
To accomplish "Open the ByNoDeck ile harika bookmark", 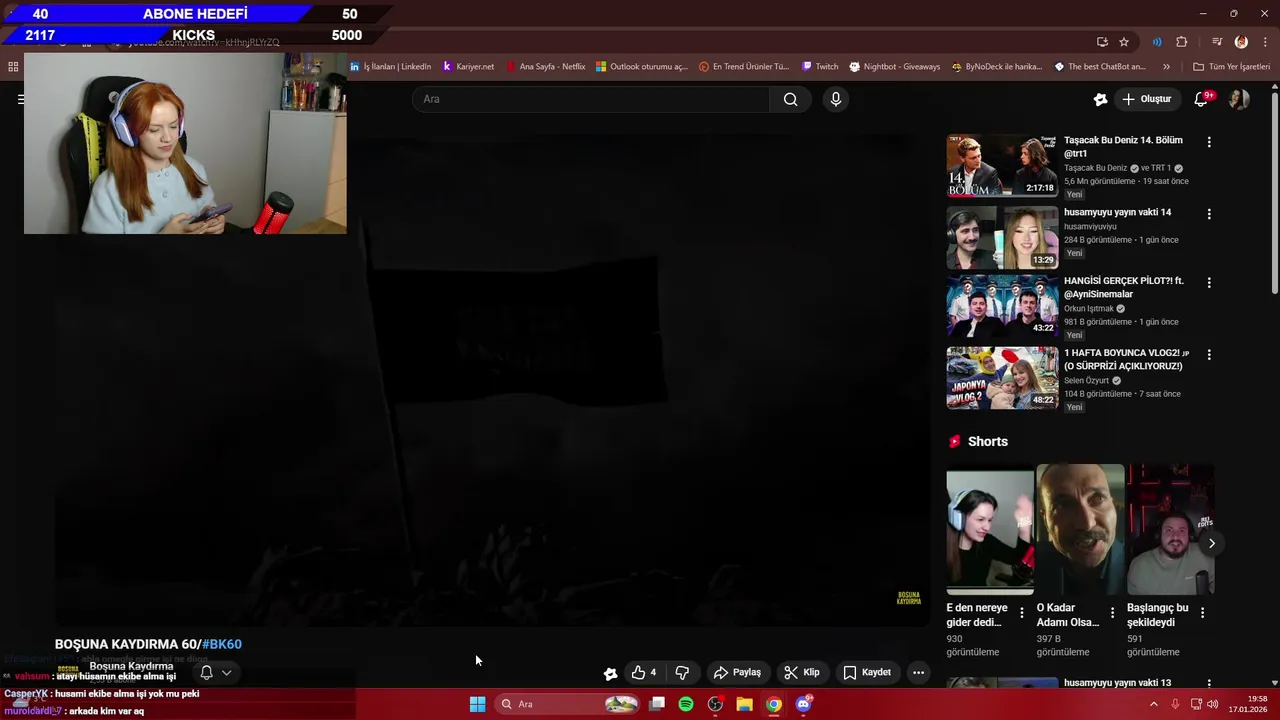I will click(996, 67).
